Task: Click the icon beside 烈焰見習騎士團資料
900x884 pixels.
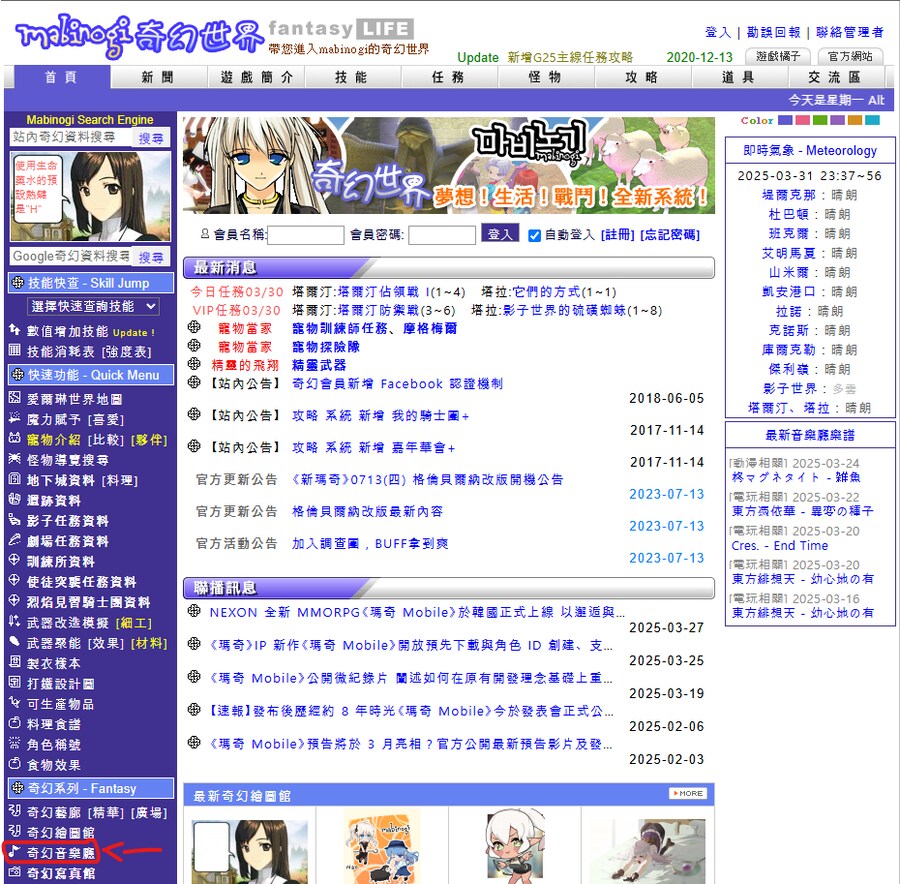Action: pyautogui.click(x=14, y=600)
